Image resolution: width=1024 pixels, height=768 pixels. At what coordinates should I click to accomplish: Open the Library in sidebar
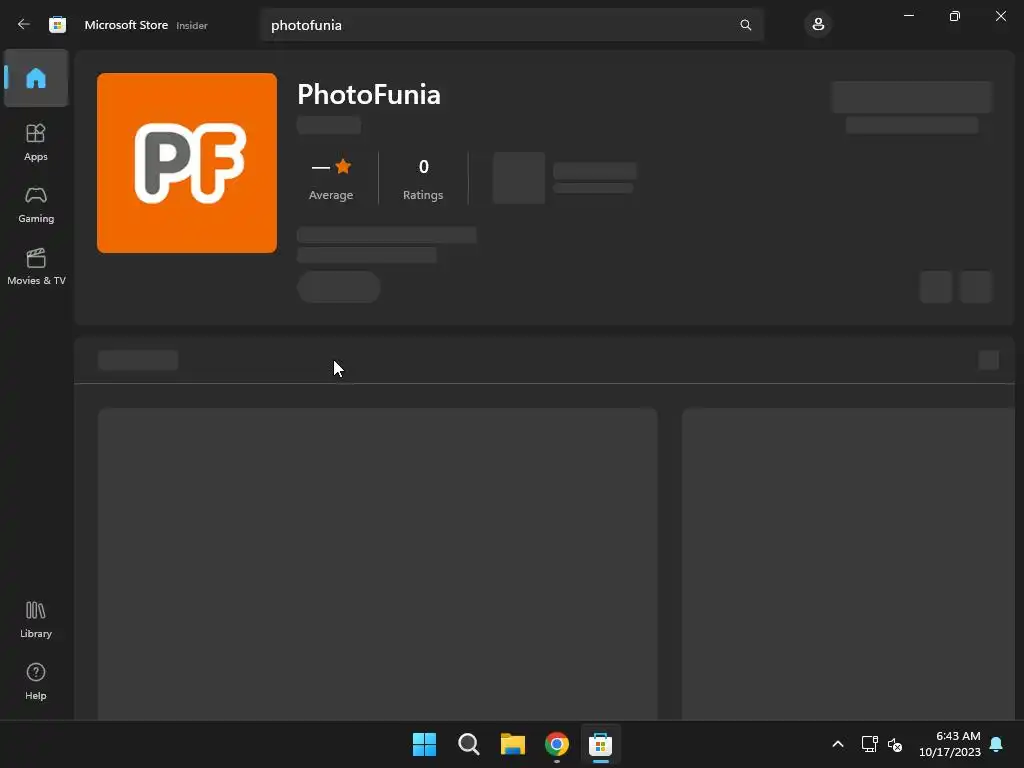click(36, 619)
